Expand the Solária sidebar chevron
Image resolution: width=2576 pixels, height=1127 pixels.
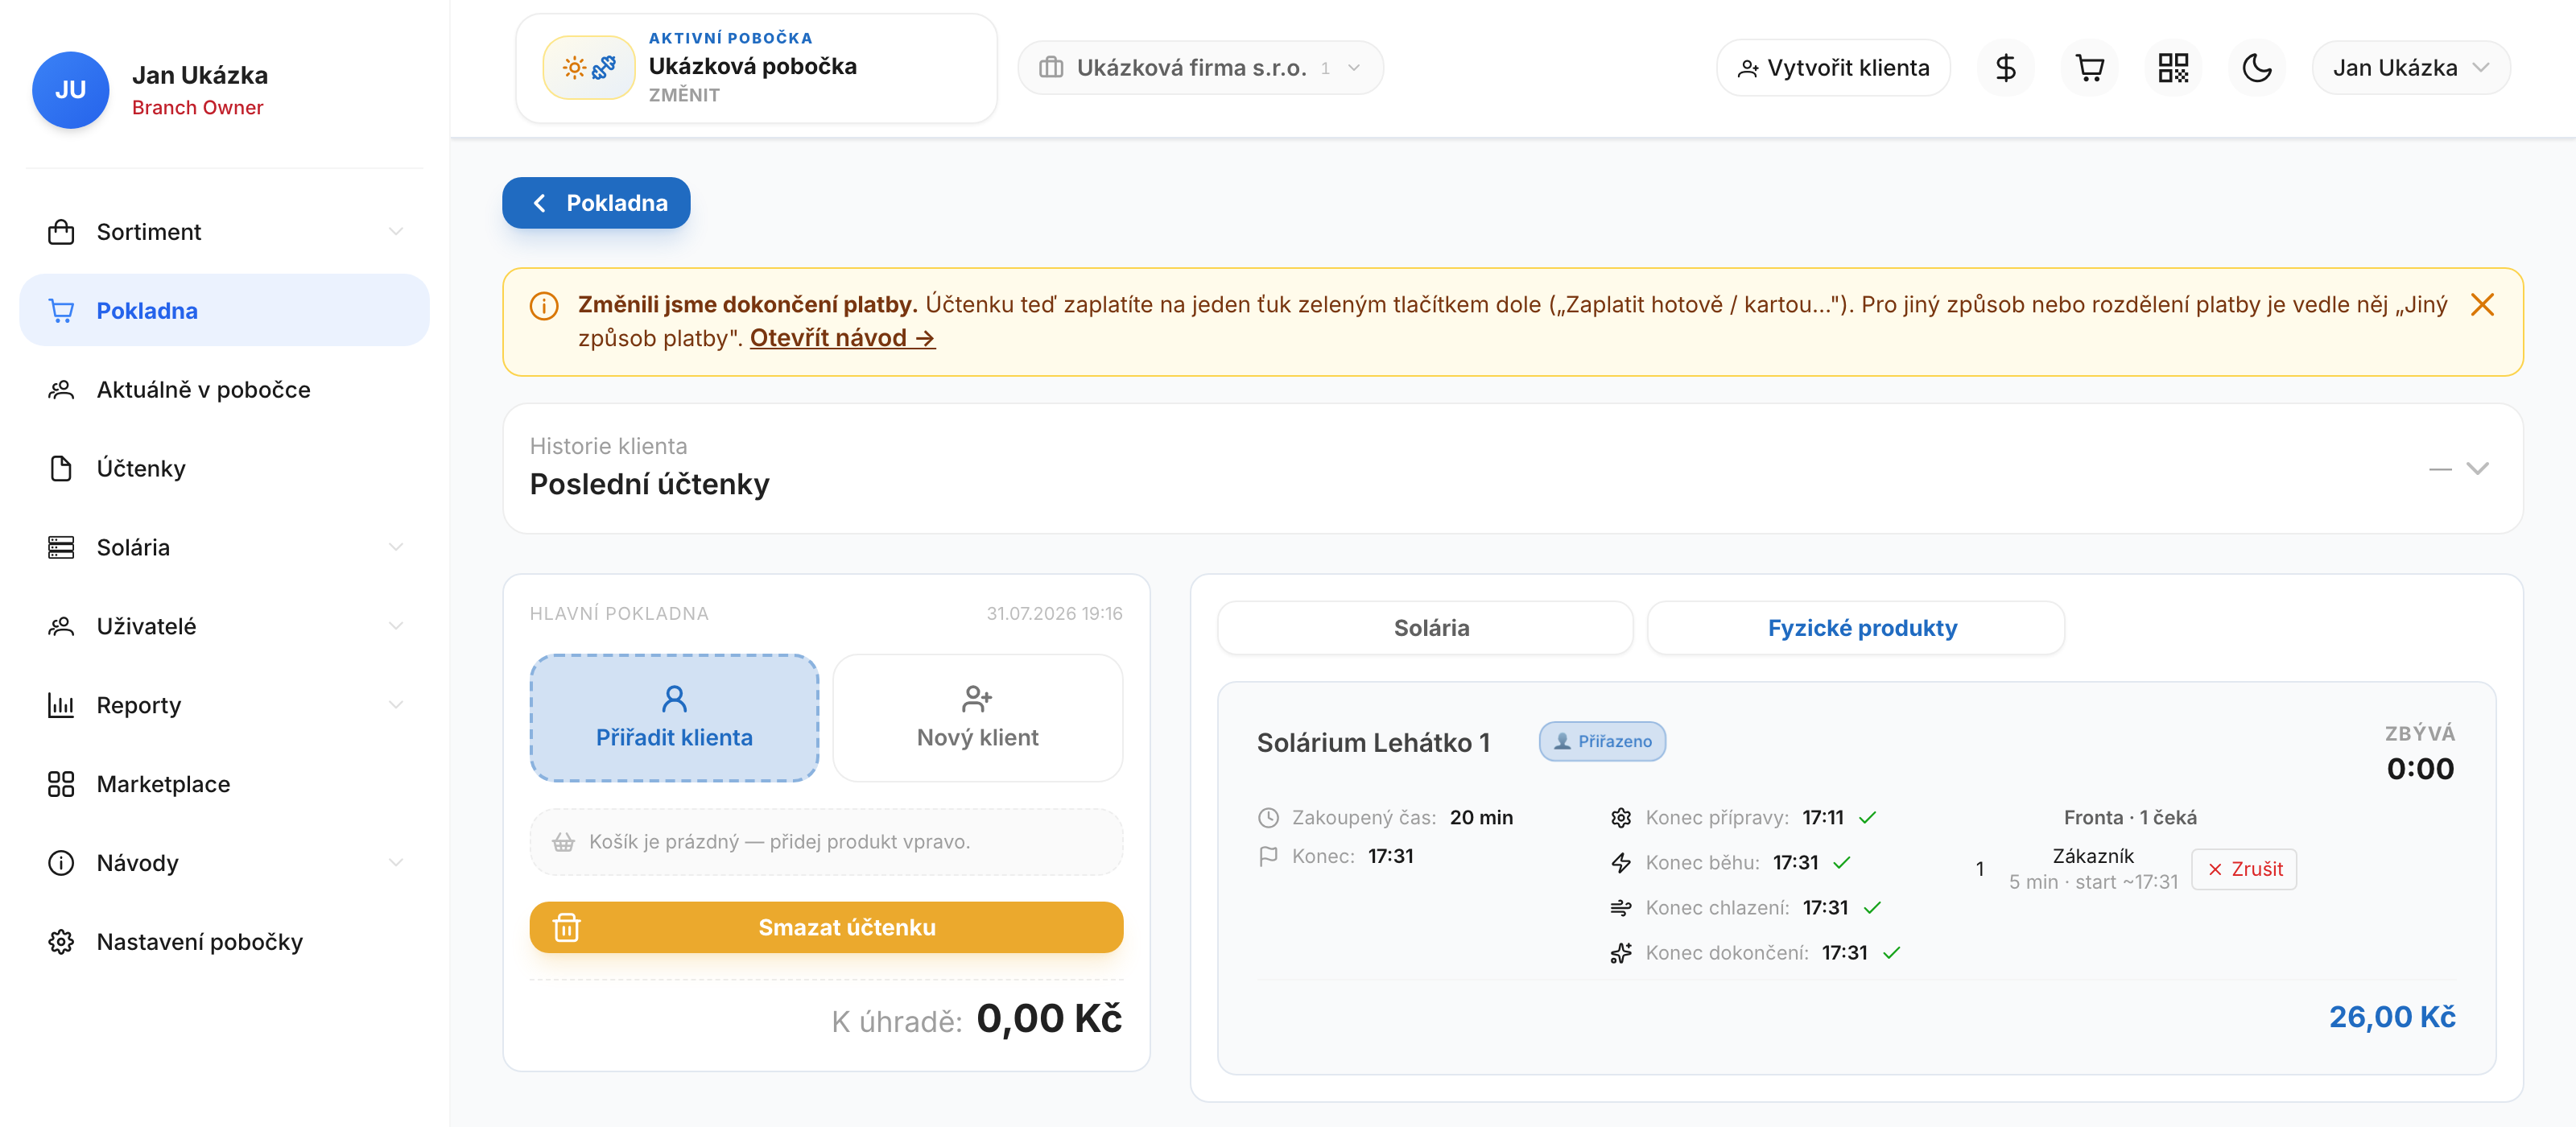396,548
